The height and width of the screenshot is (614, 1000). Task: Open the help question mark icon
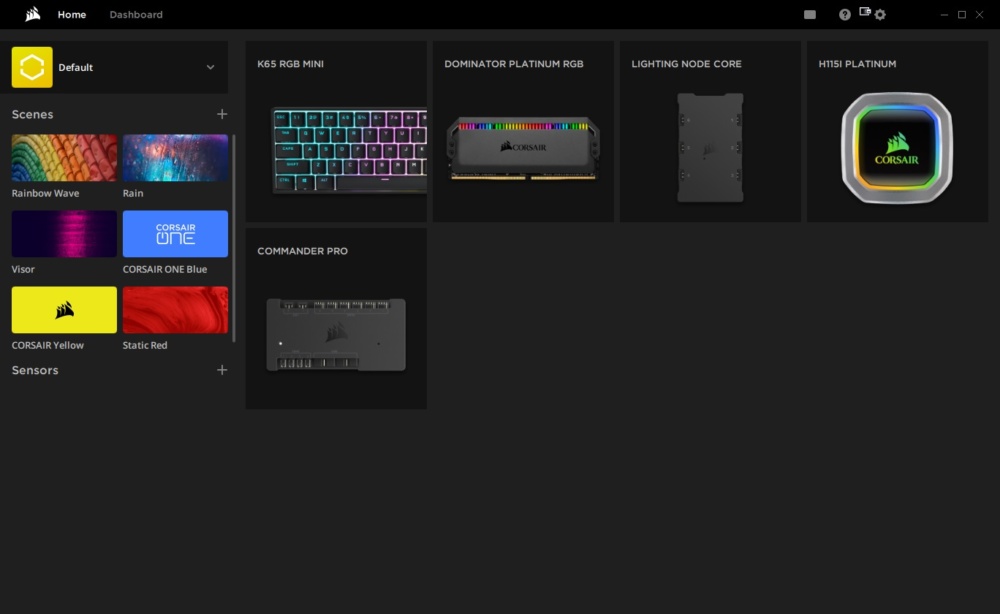click(844, 15)
